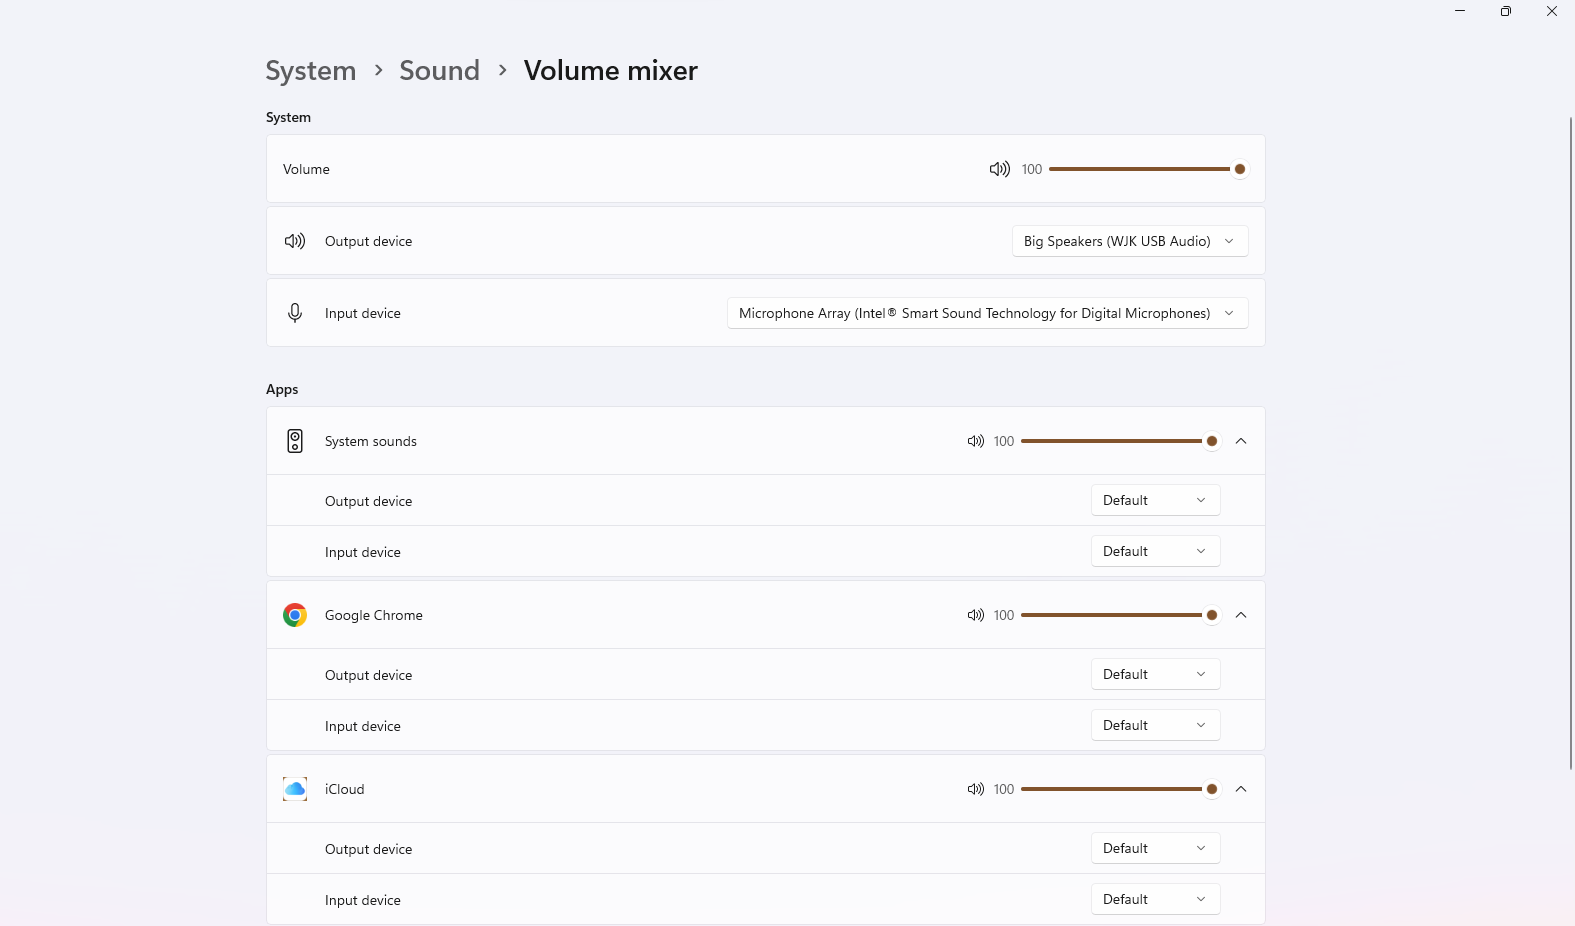Click the Google Chrome app name label

[374, 615]
